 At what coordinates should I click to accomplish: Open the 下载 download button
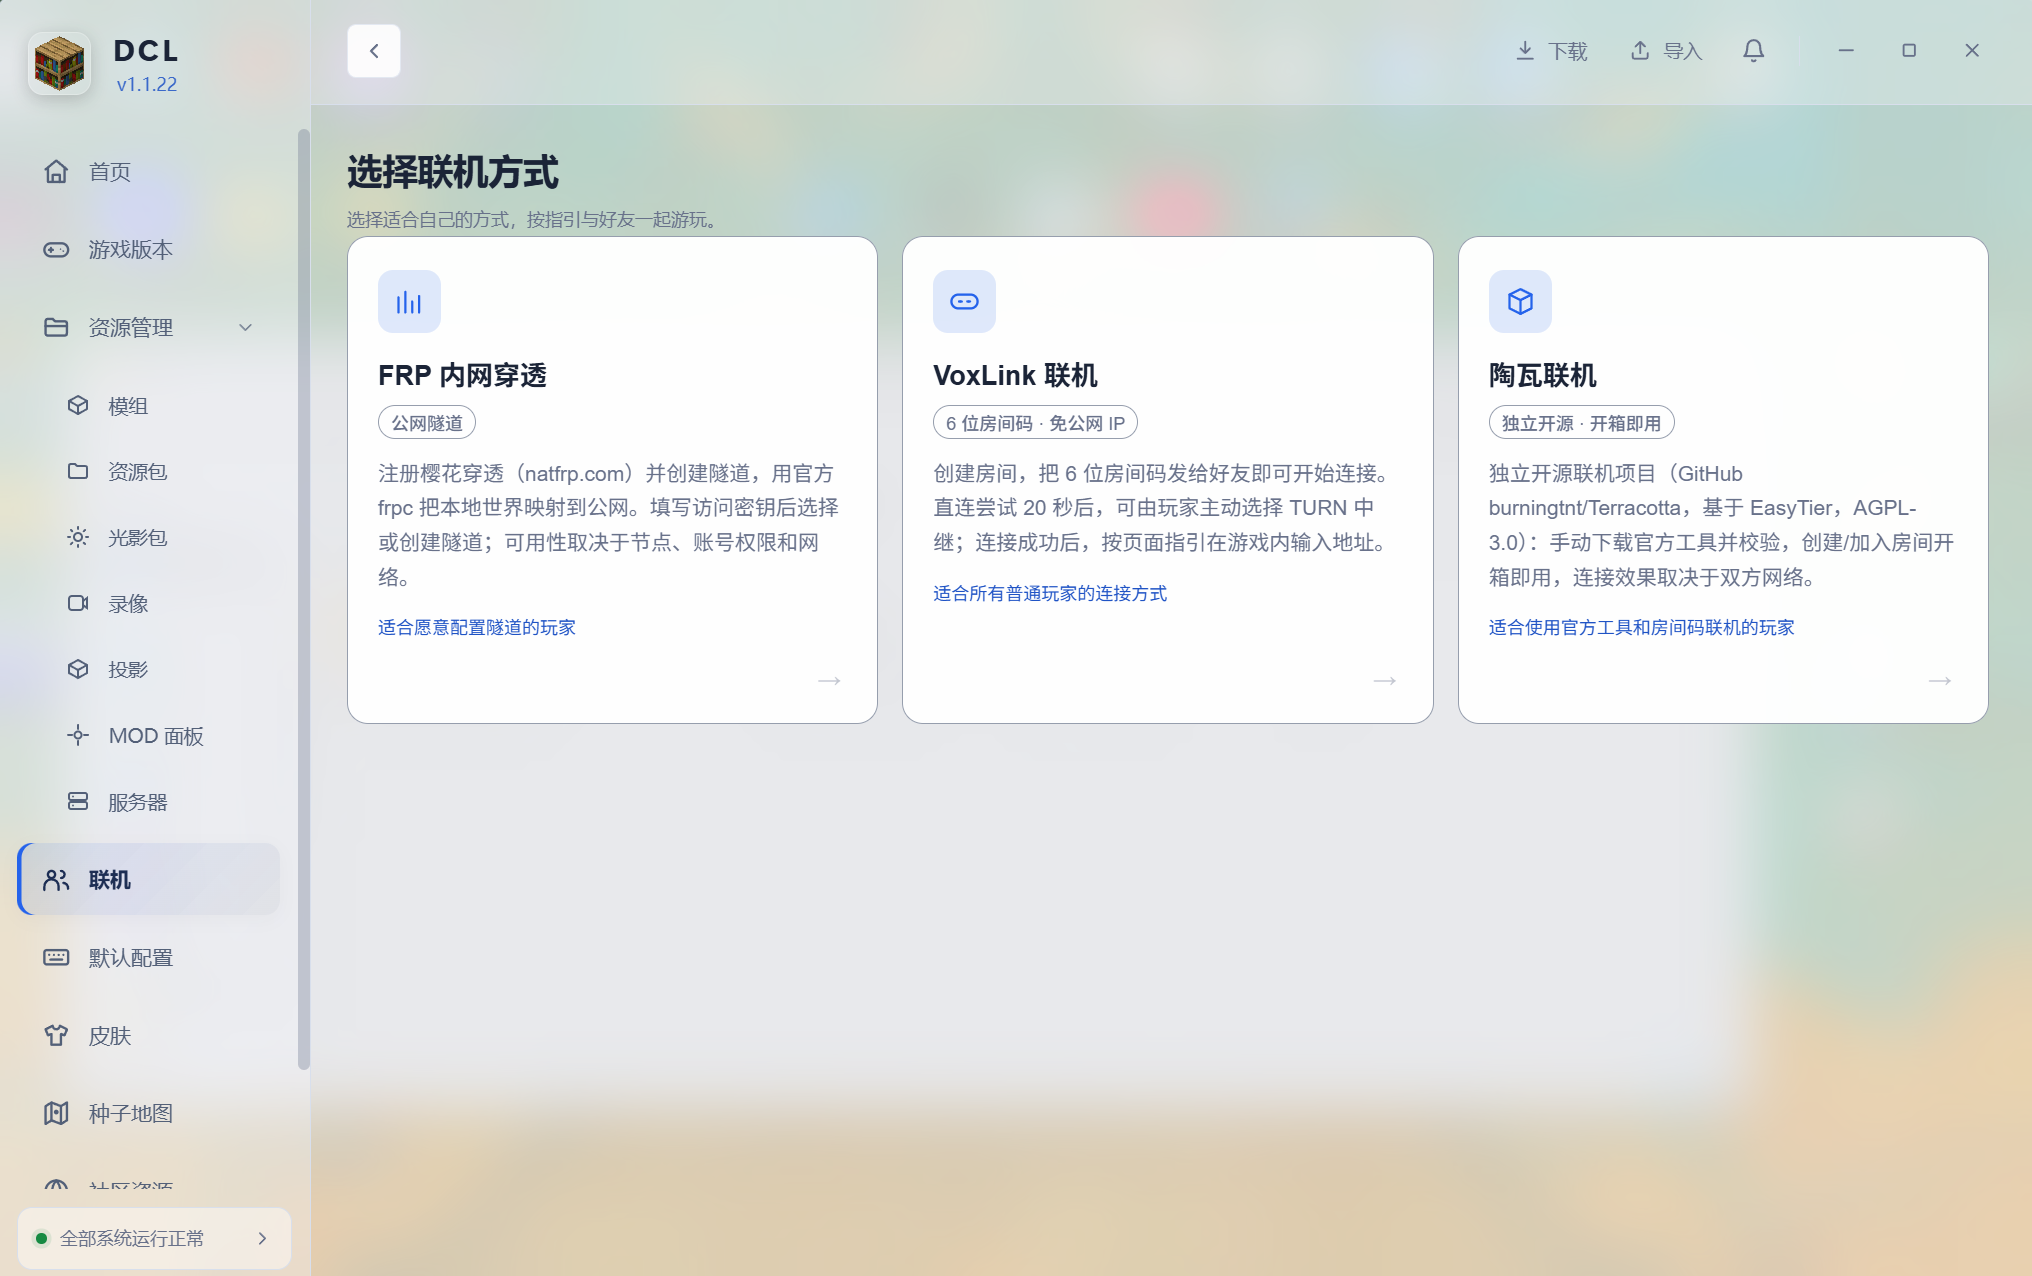pos(1551,51)
